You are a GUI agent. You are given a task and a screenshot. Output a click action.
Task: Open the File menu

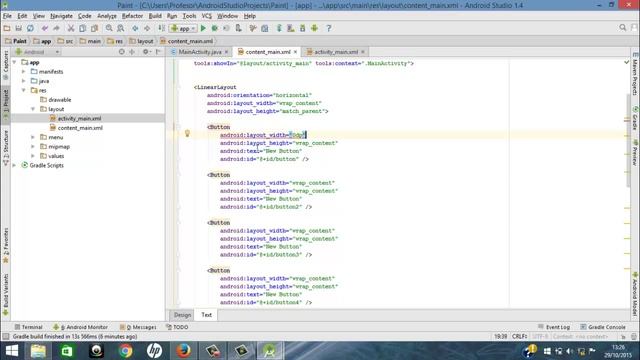coord(7,16)
